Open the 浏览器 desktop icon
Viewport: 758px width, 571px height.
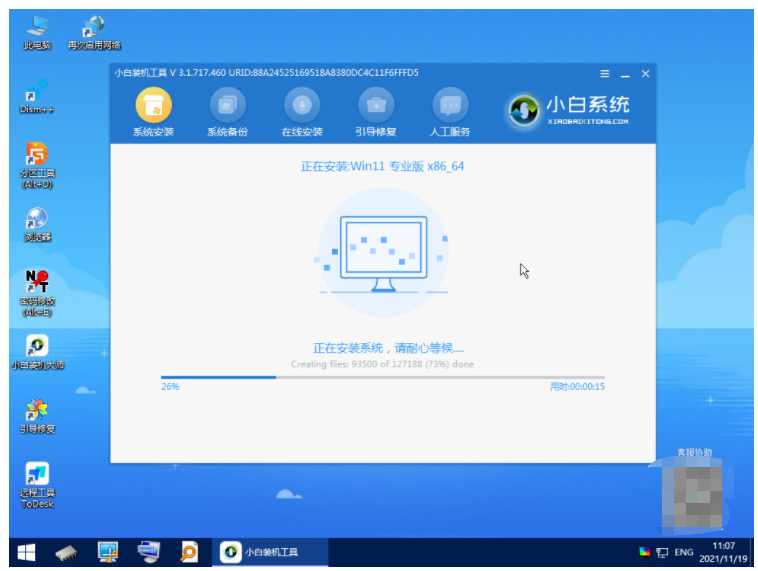pos(37,224)
